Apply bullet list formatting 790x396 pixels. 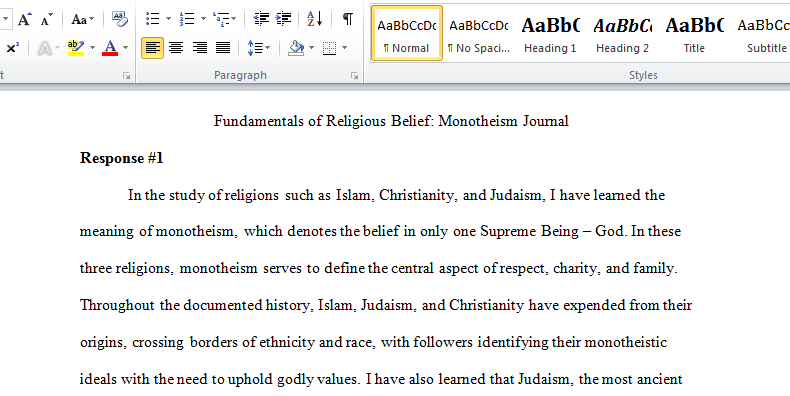point(153,19)
